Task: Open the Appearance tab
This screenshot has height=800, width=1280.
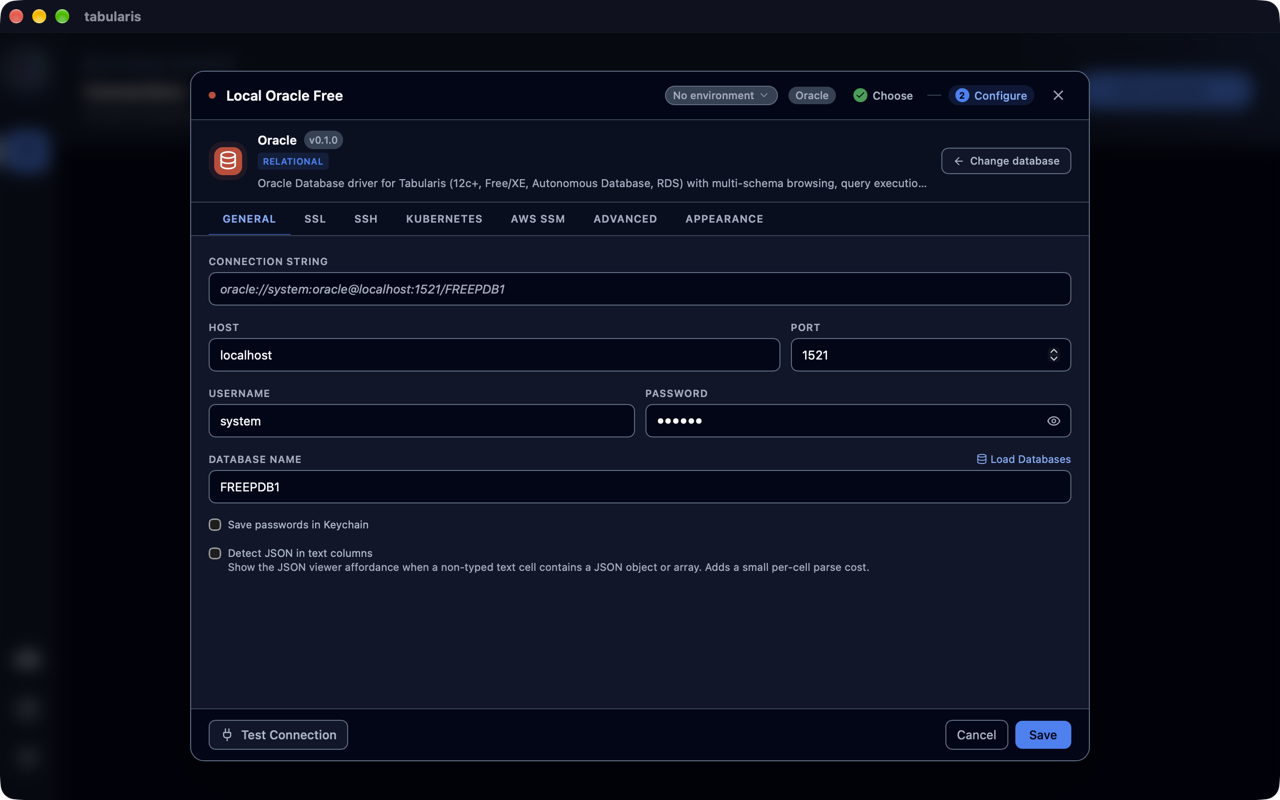Action: (x=724, y=219)
